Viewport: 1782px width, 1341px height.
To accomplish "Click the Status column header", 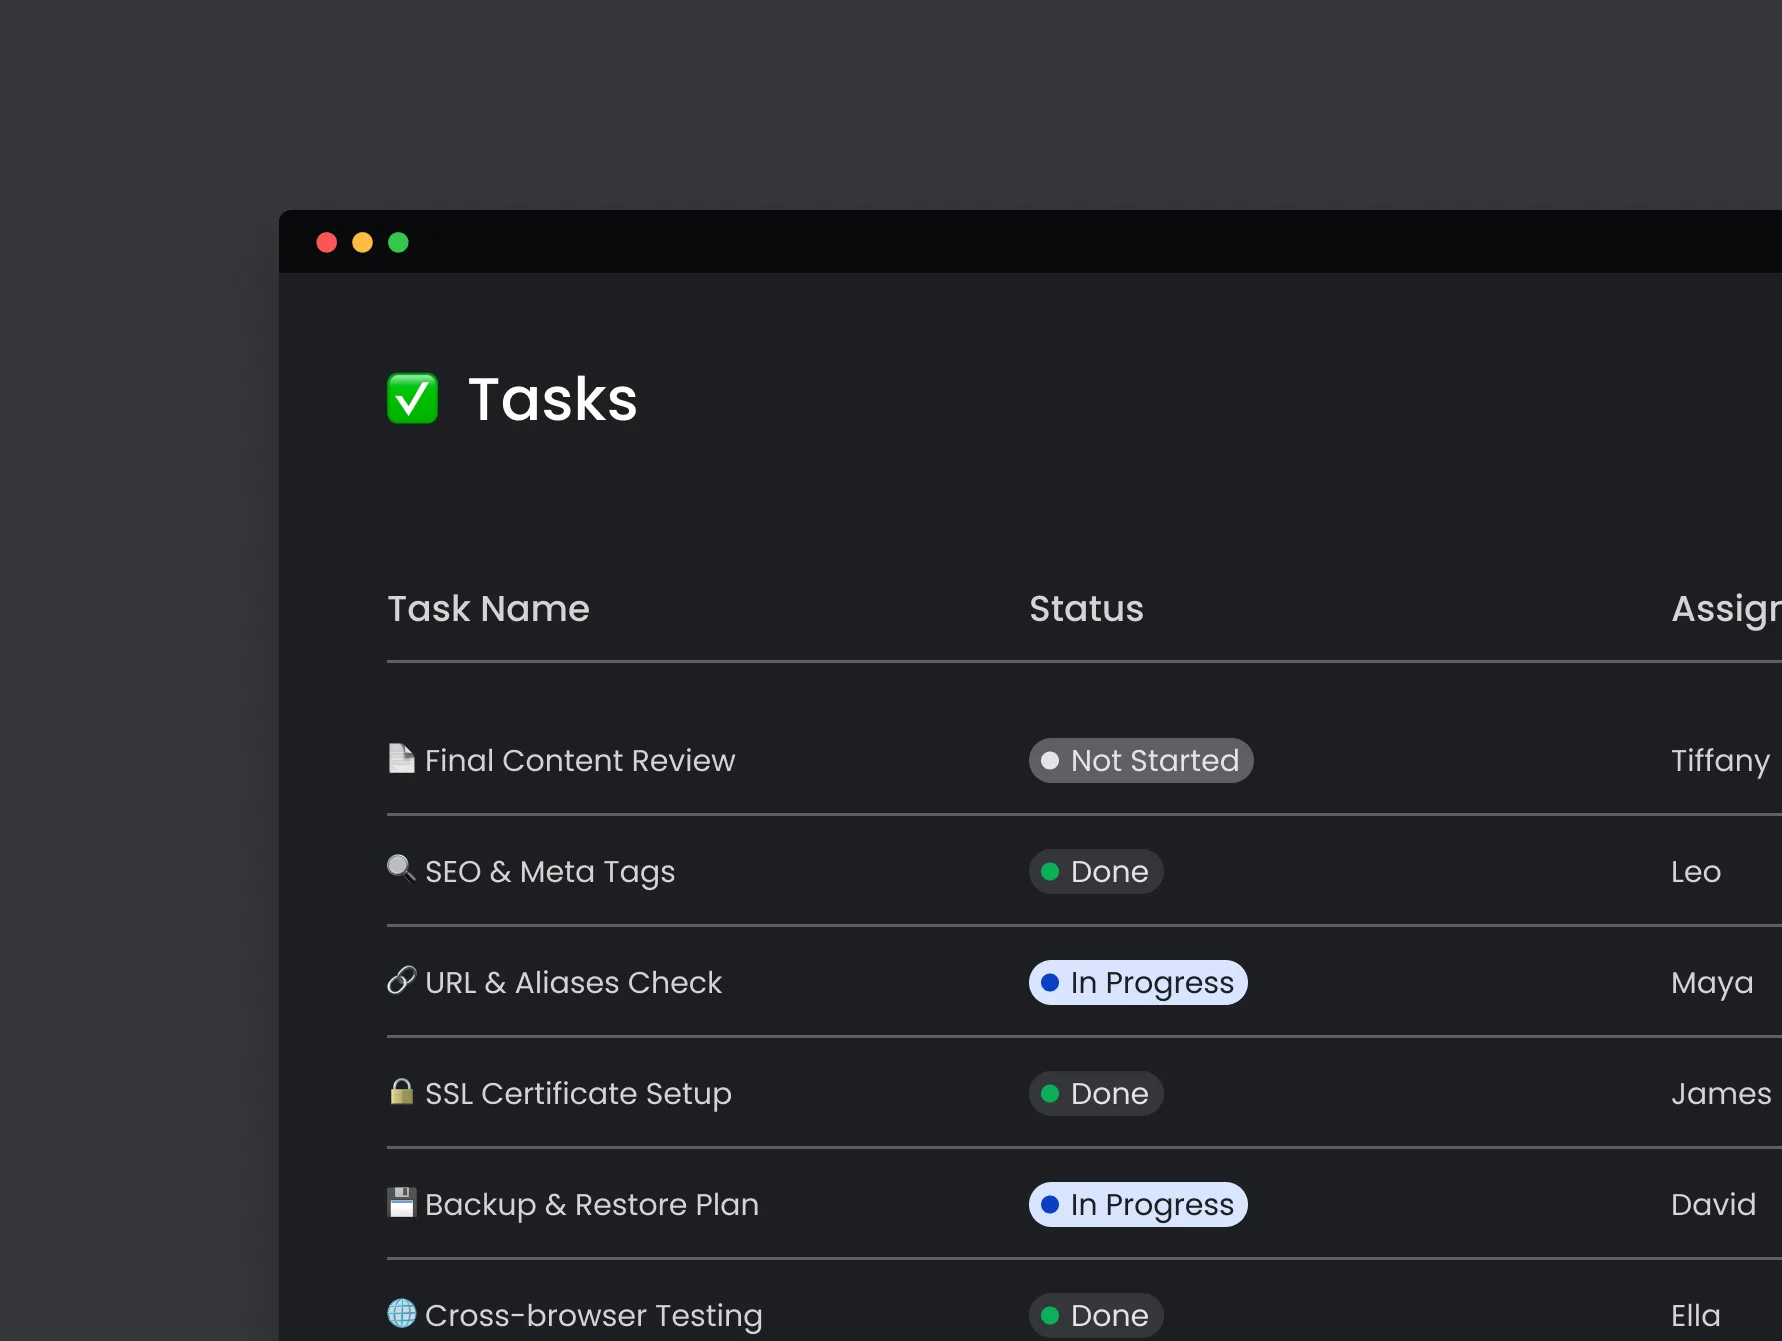I will pyautogui.click(x=1086, y=608).
